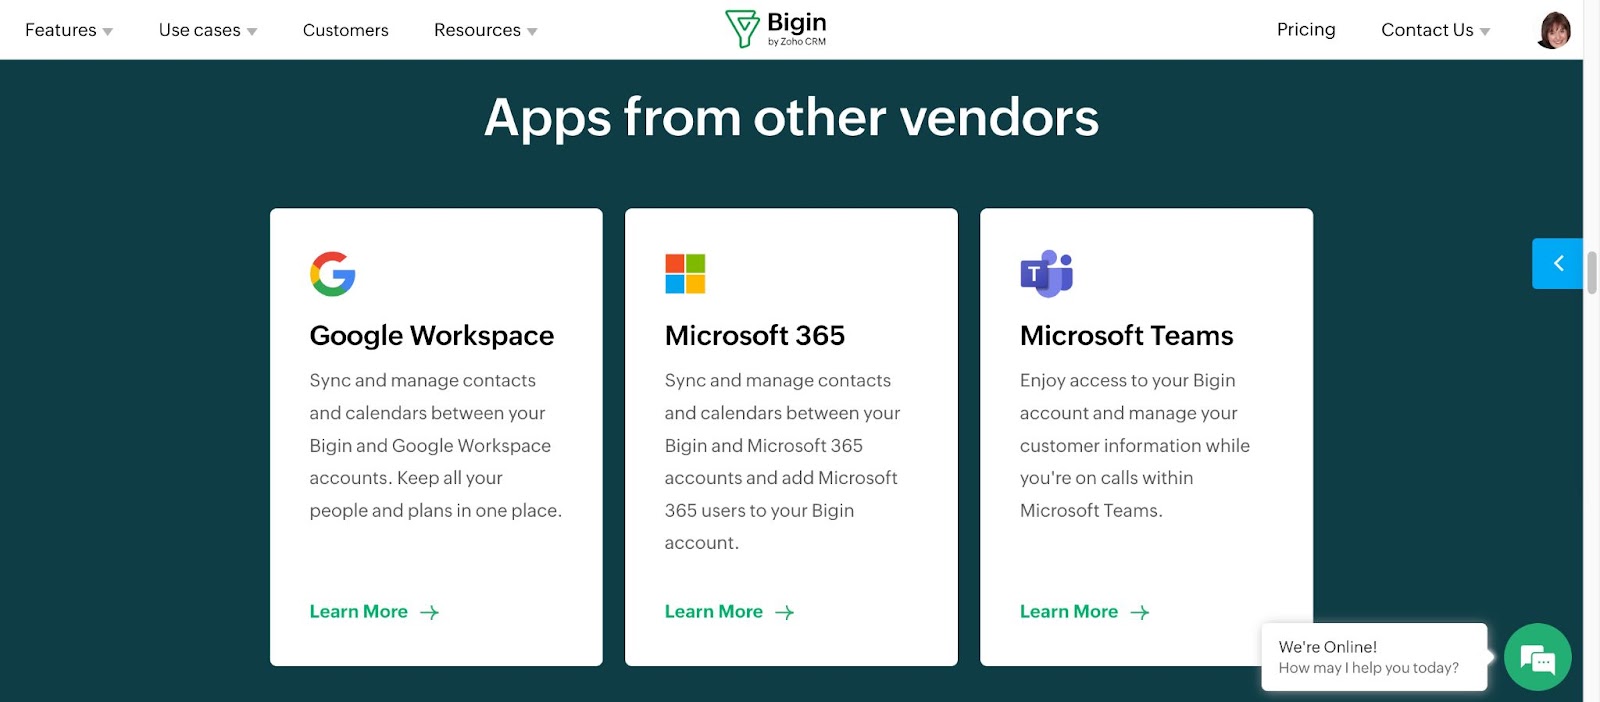The image size is (1600, 702).
Task: Expand the Contact Us dropdown menu
Action: [x=1436, y=30]
